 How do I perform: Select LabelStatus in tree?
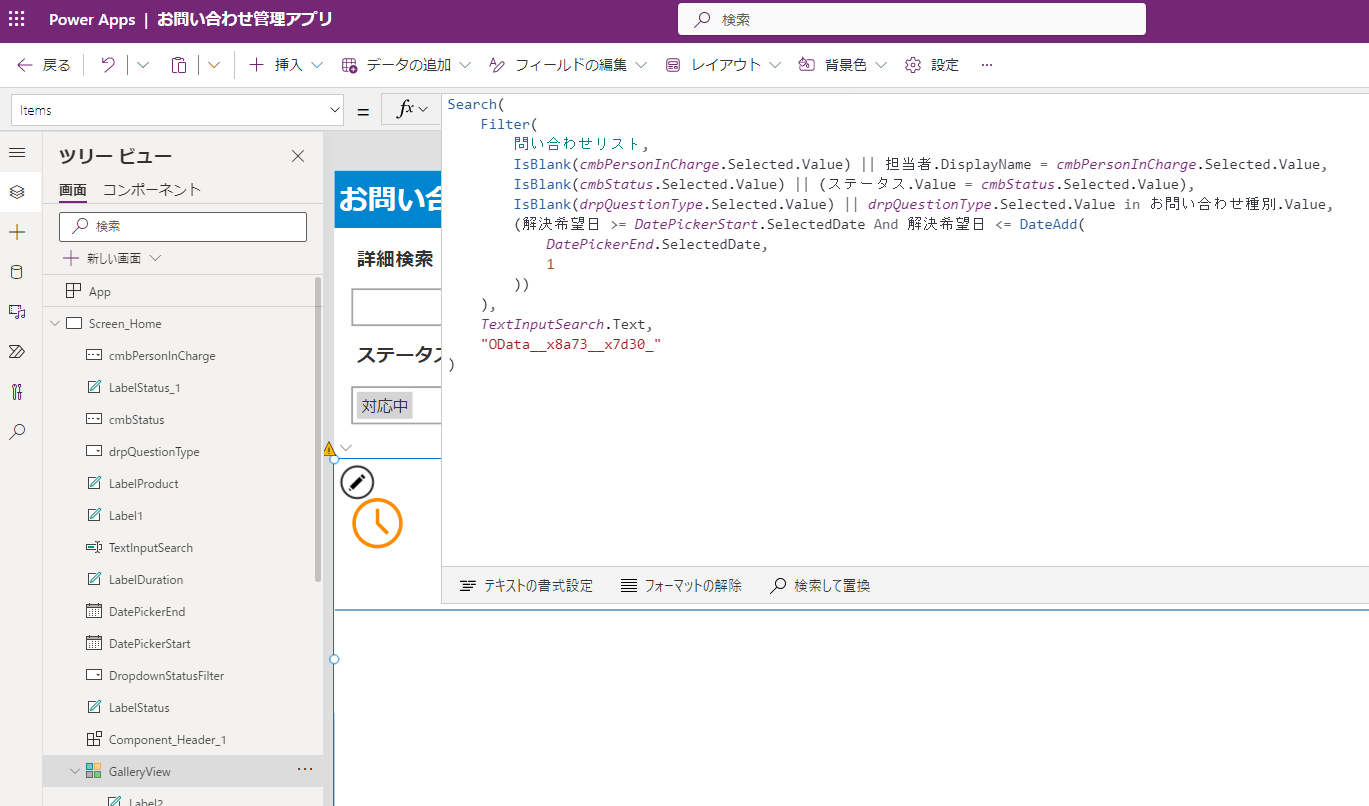pos(139,708)
